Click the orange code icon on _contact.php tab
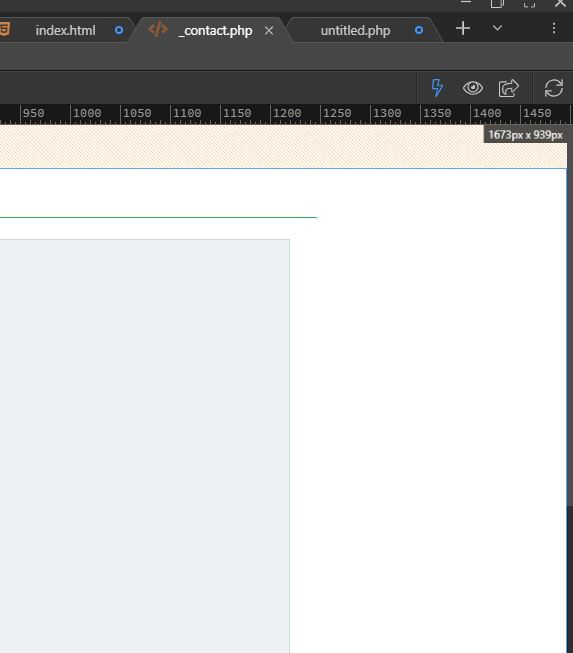Screen dimensions: 573x653 (158, 30)
